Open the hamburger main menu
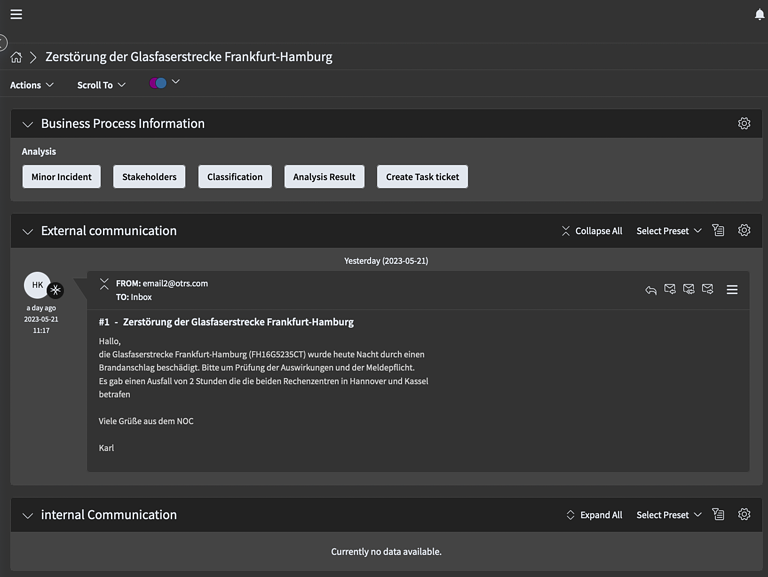Image resolution: width=768 pixels, height=577 pixels. coord(16,14)
